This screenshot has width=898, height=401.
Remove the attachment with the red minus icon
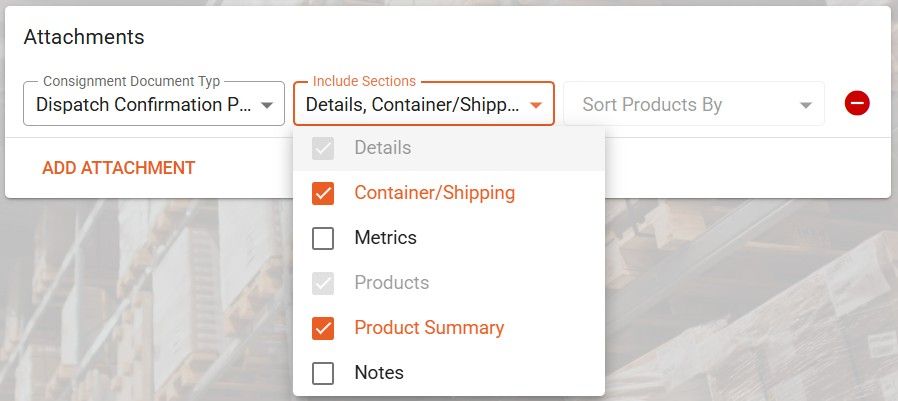pyautogui.click(x=857, y=103)
